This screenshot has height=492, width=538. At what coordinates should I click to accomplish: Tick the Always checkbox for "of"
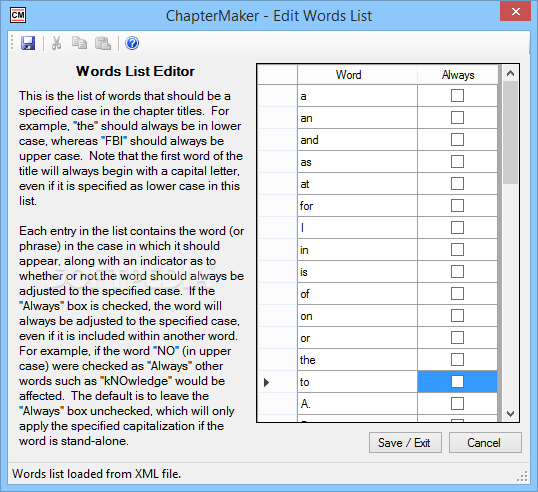[x=457, y=293]
